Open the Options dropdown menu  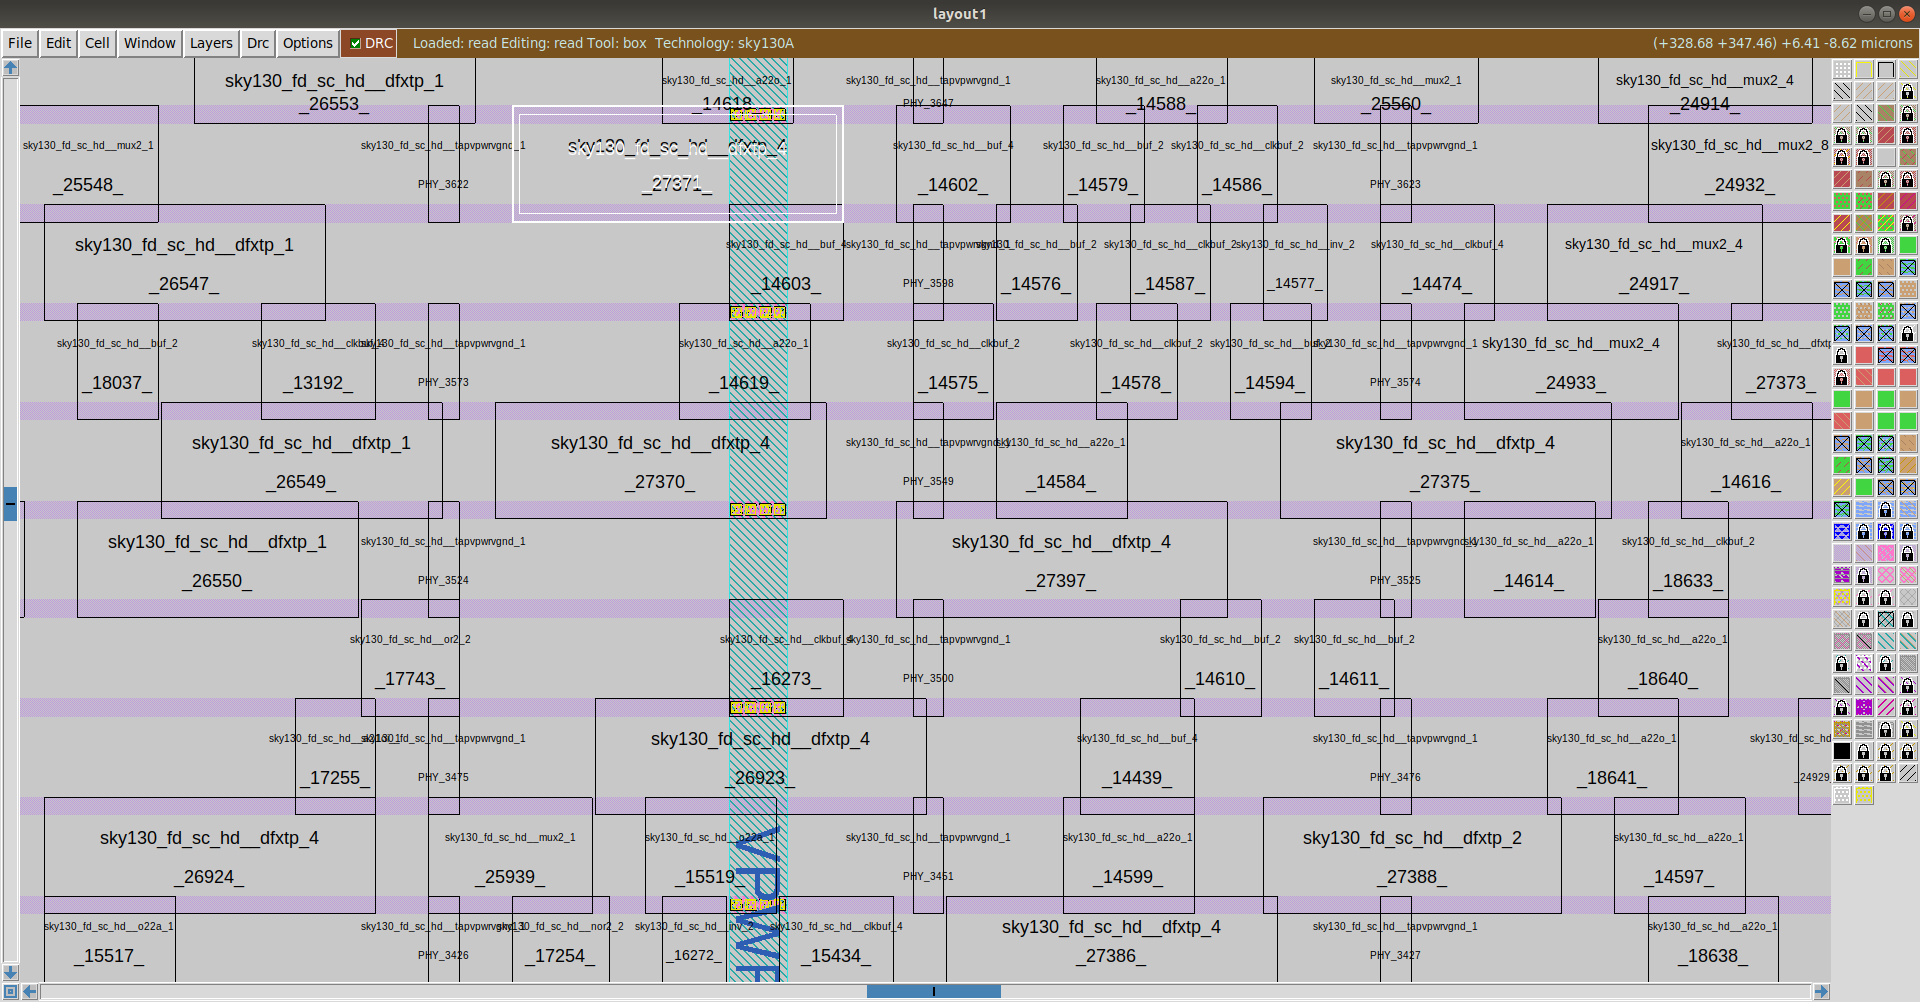307,43
